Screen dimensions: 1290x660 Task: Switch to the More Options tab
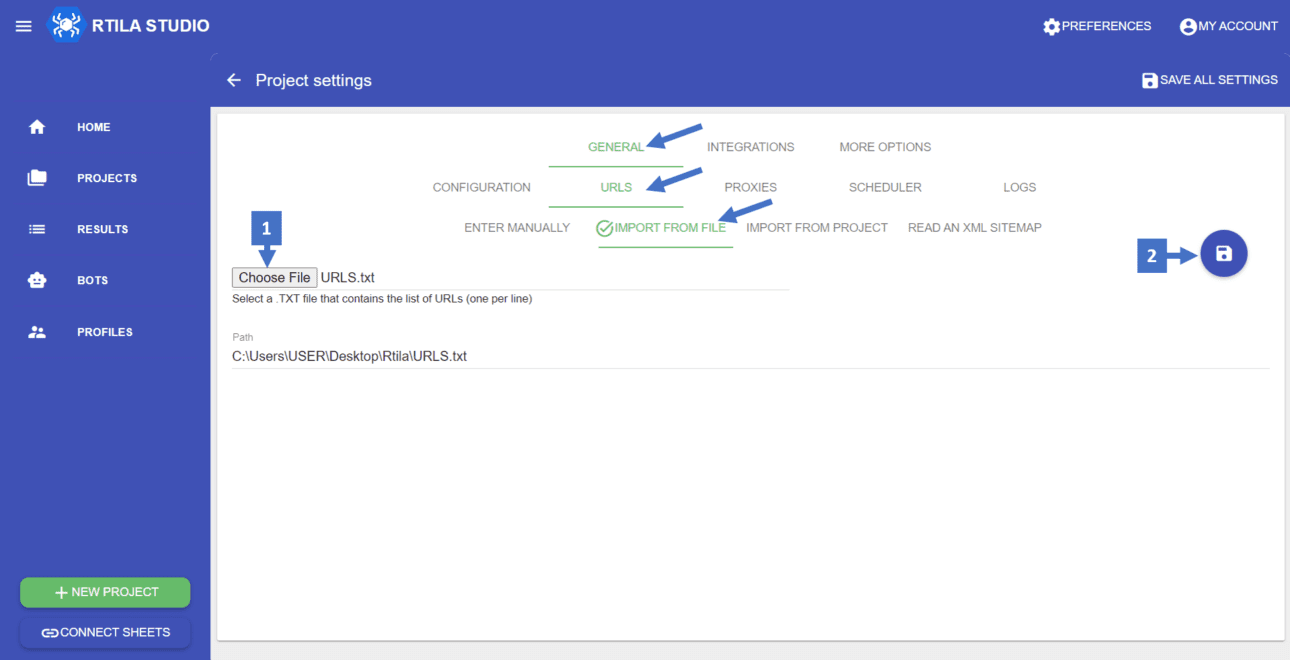(885, 147)
